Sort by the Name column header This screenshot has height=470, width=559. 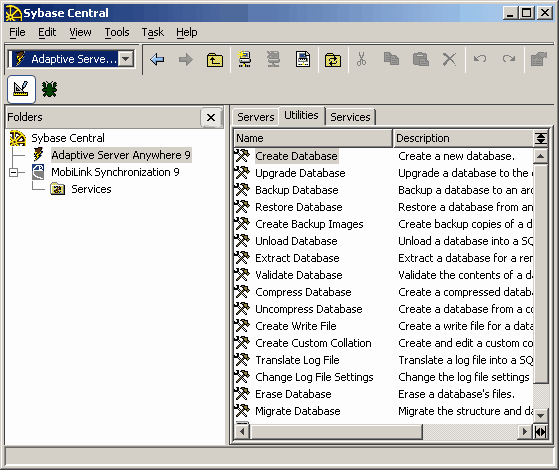point(313,138)
